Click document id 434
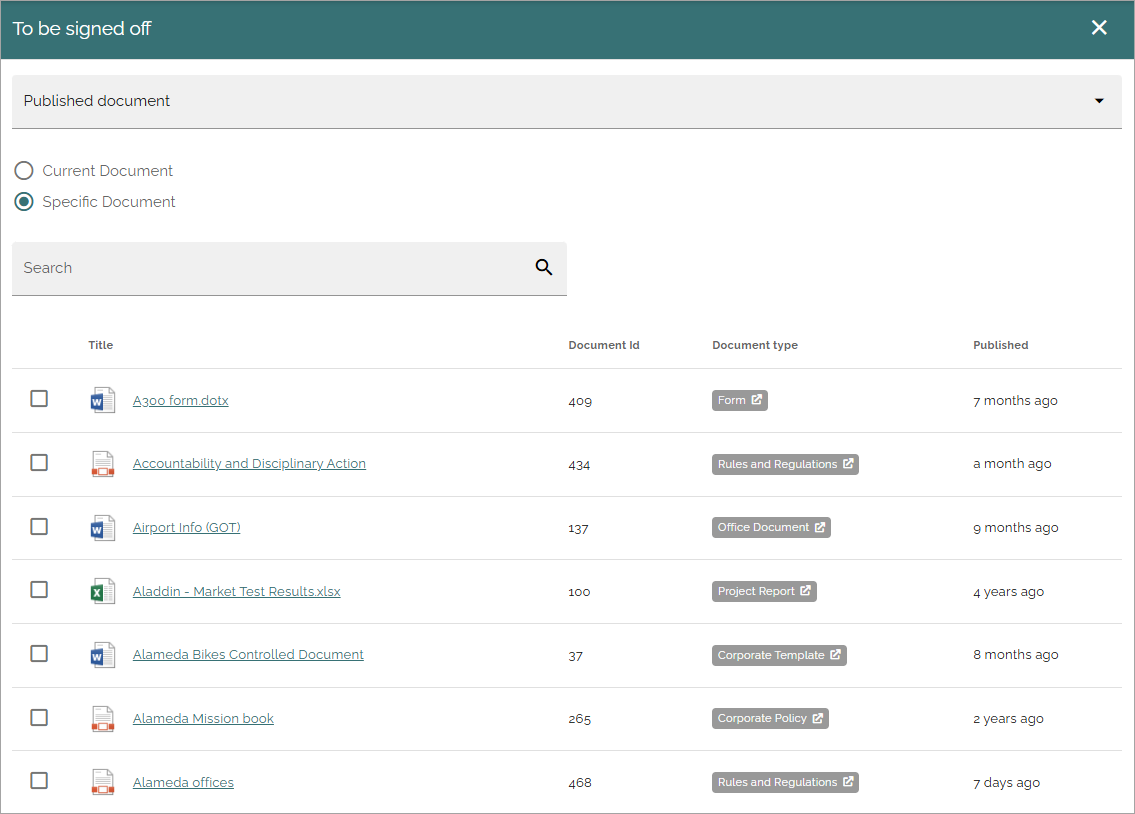 (x=579, y=465)
